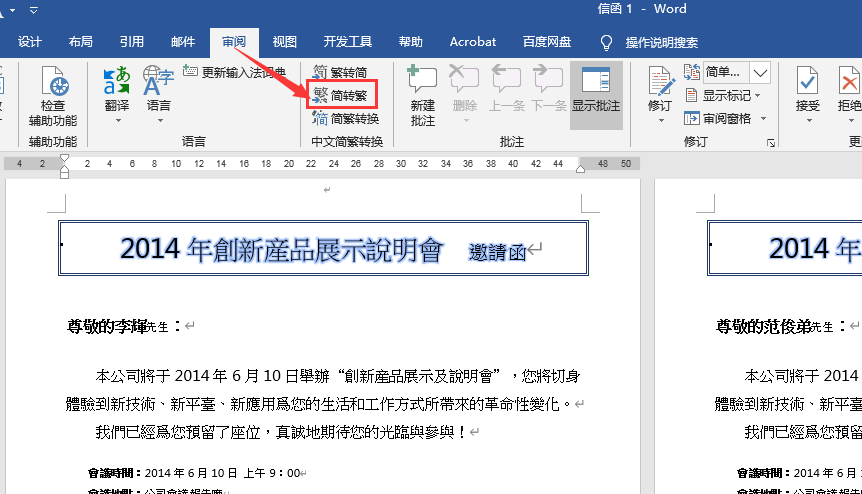Switch to the Mailings (邮件) tab
Image resolution: width=862 pixels, height=494 pixels.
(183, 42)
